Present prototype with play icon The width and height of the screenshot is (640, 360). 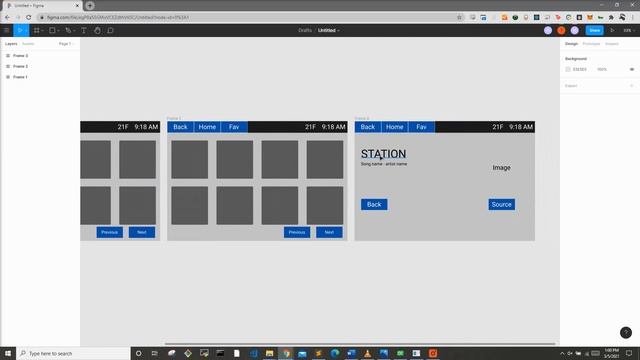(612, 30)
